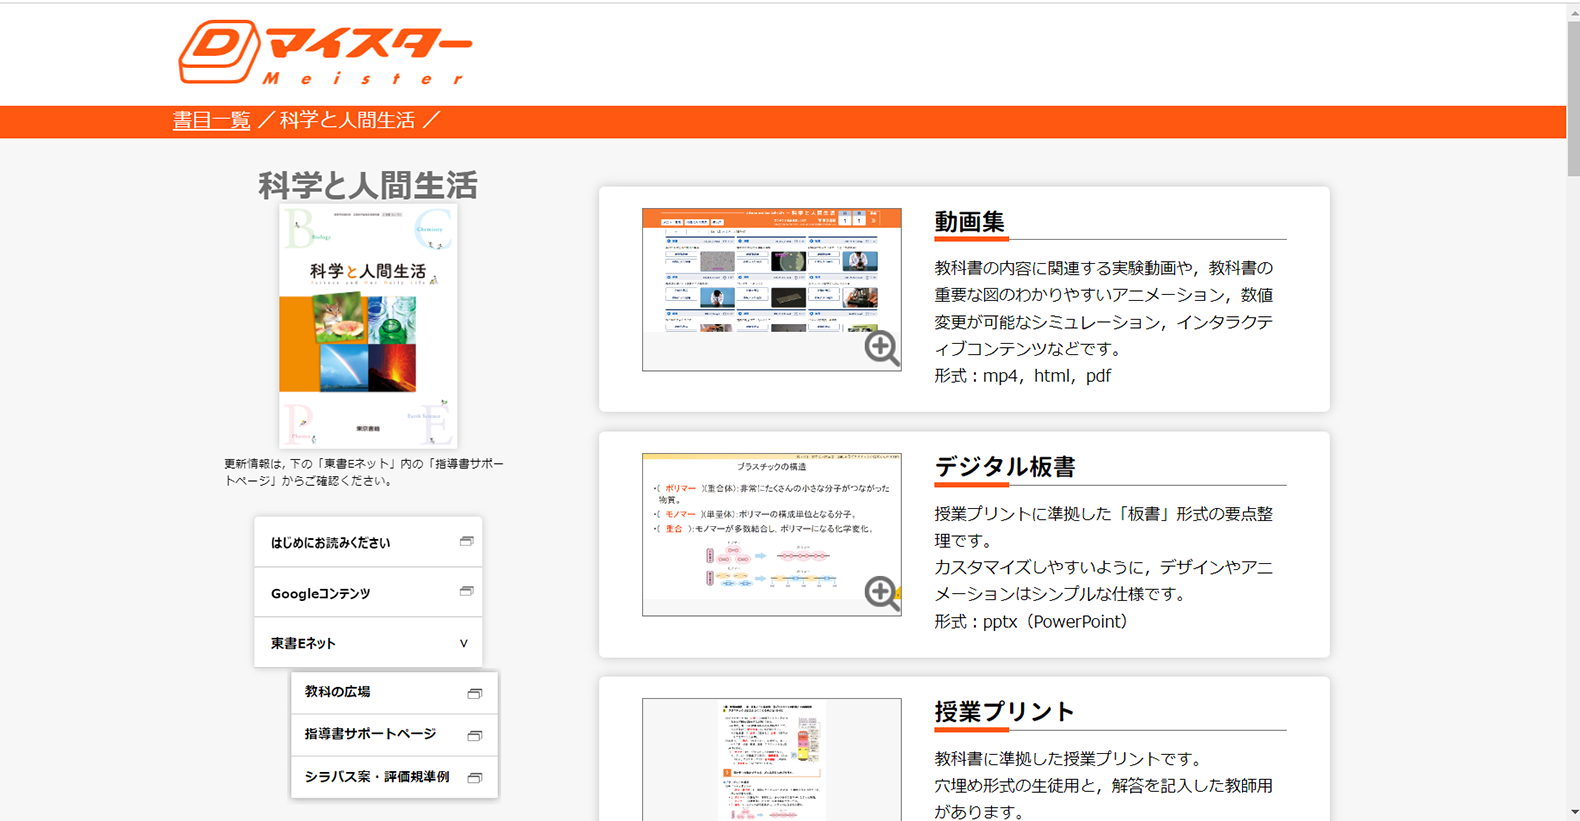
Task: Click new-window icon beside Googleコンテンツ
Action: (466, 592)
